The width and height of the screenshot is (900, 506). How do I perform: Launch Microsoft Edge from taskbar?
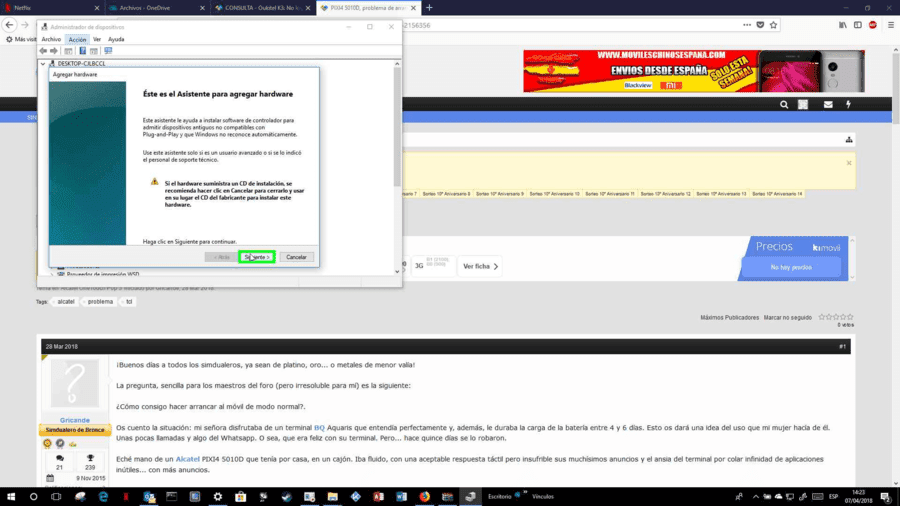click(103, 497)
